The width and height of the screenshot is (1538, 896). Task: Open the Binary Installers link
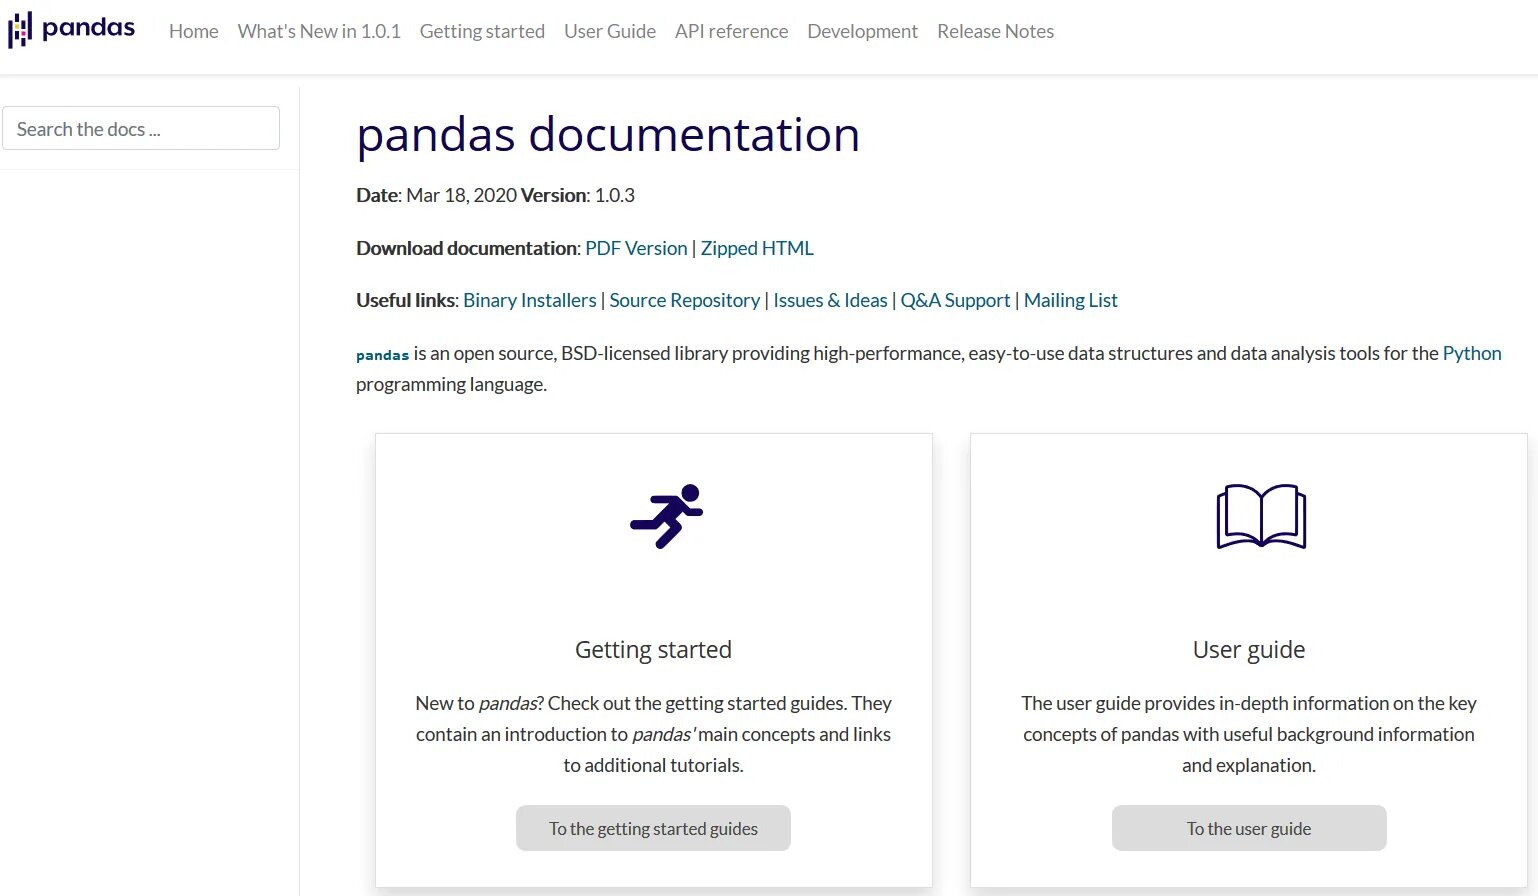pos(530,300)
